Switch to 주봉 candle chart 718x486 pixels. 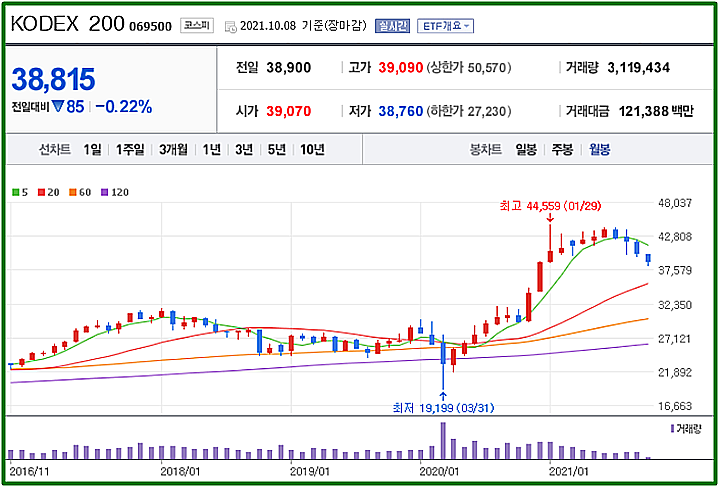click(562, 149)
